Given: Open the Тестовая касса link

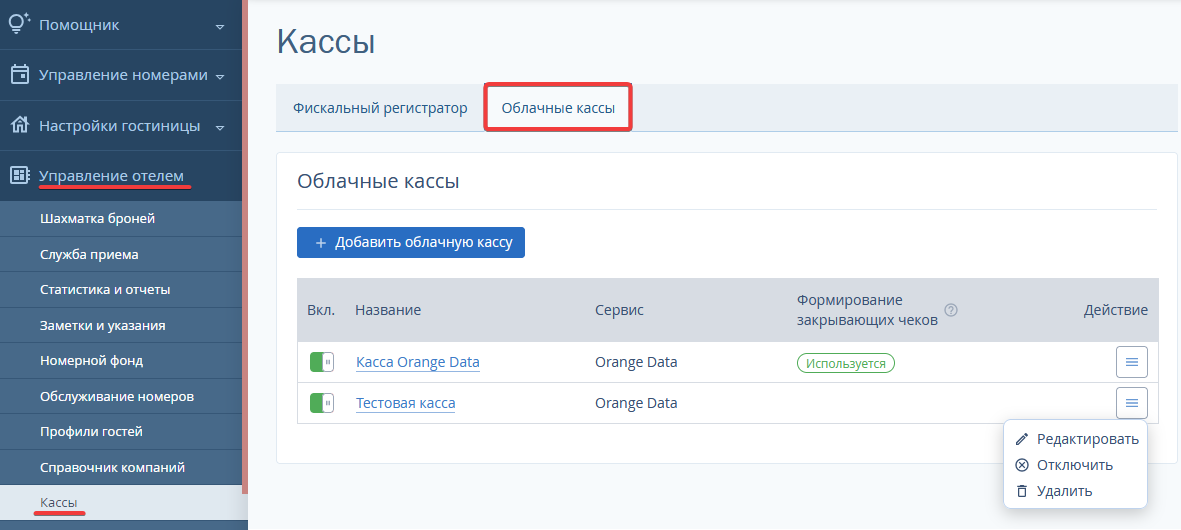Looking at the screenshot, I should coord(405,403).
